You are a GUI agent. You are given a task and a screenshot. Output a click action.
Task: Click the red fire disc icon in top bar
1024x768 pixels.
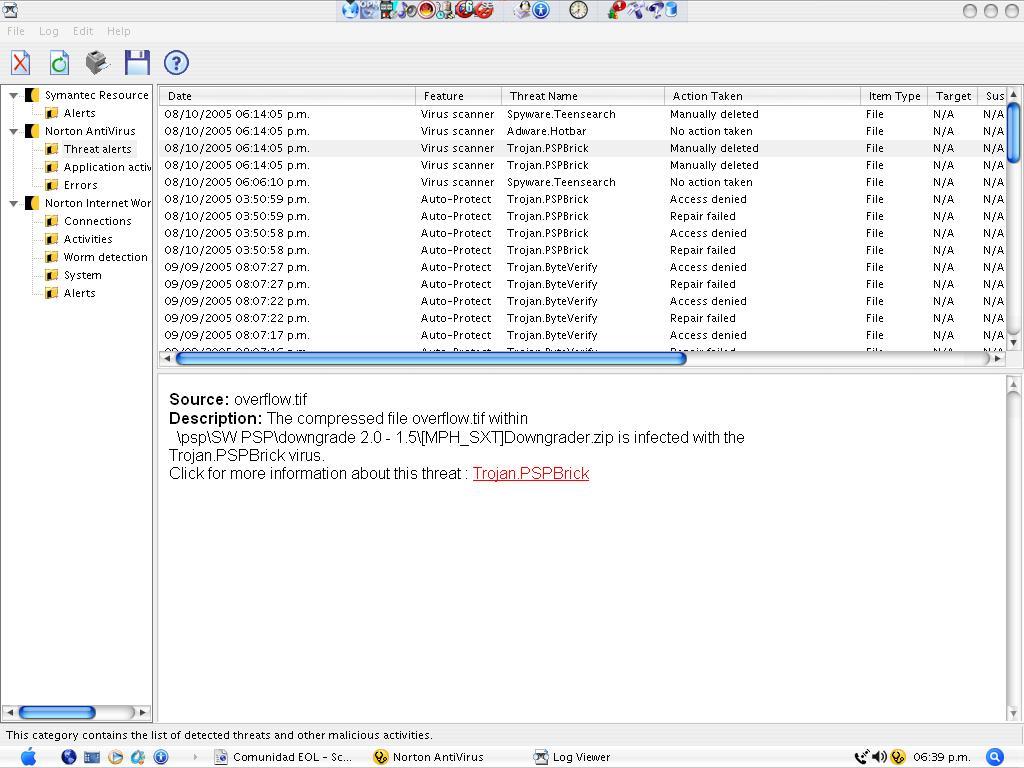click(426, 10)
